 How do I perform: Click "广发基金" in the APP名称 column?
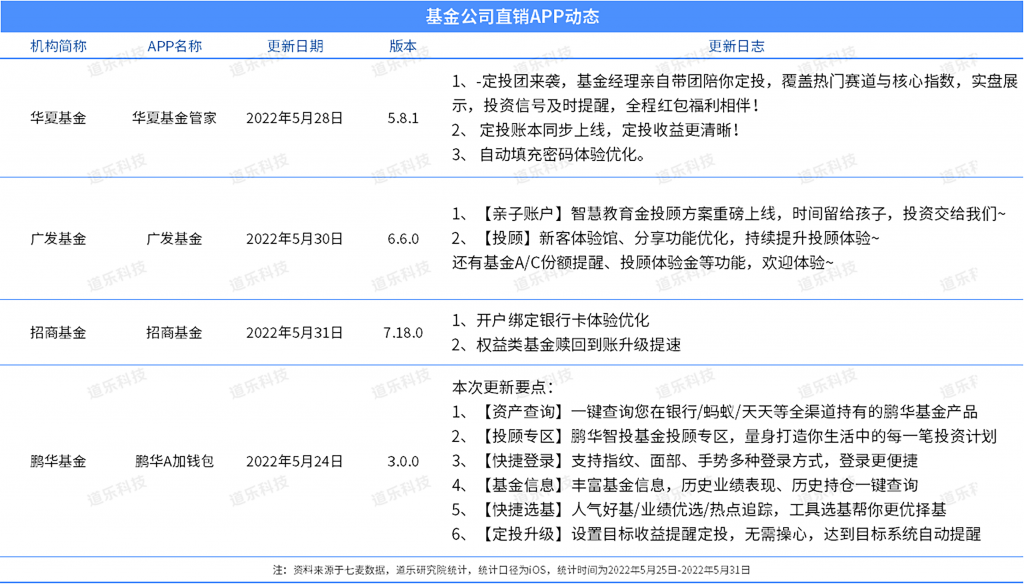[174, 239]
